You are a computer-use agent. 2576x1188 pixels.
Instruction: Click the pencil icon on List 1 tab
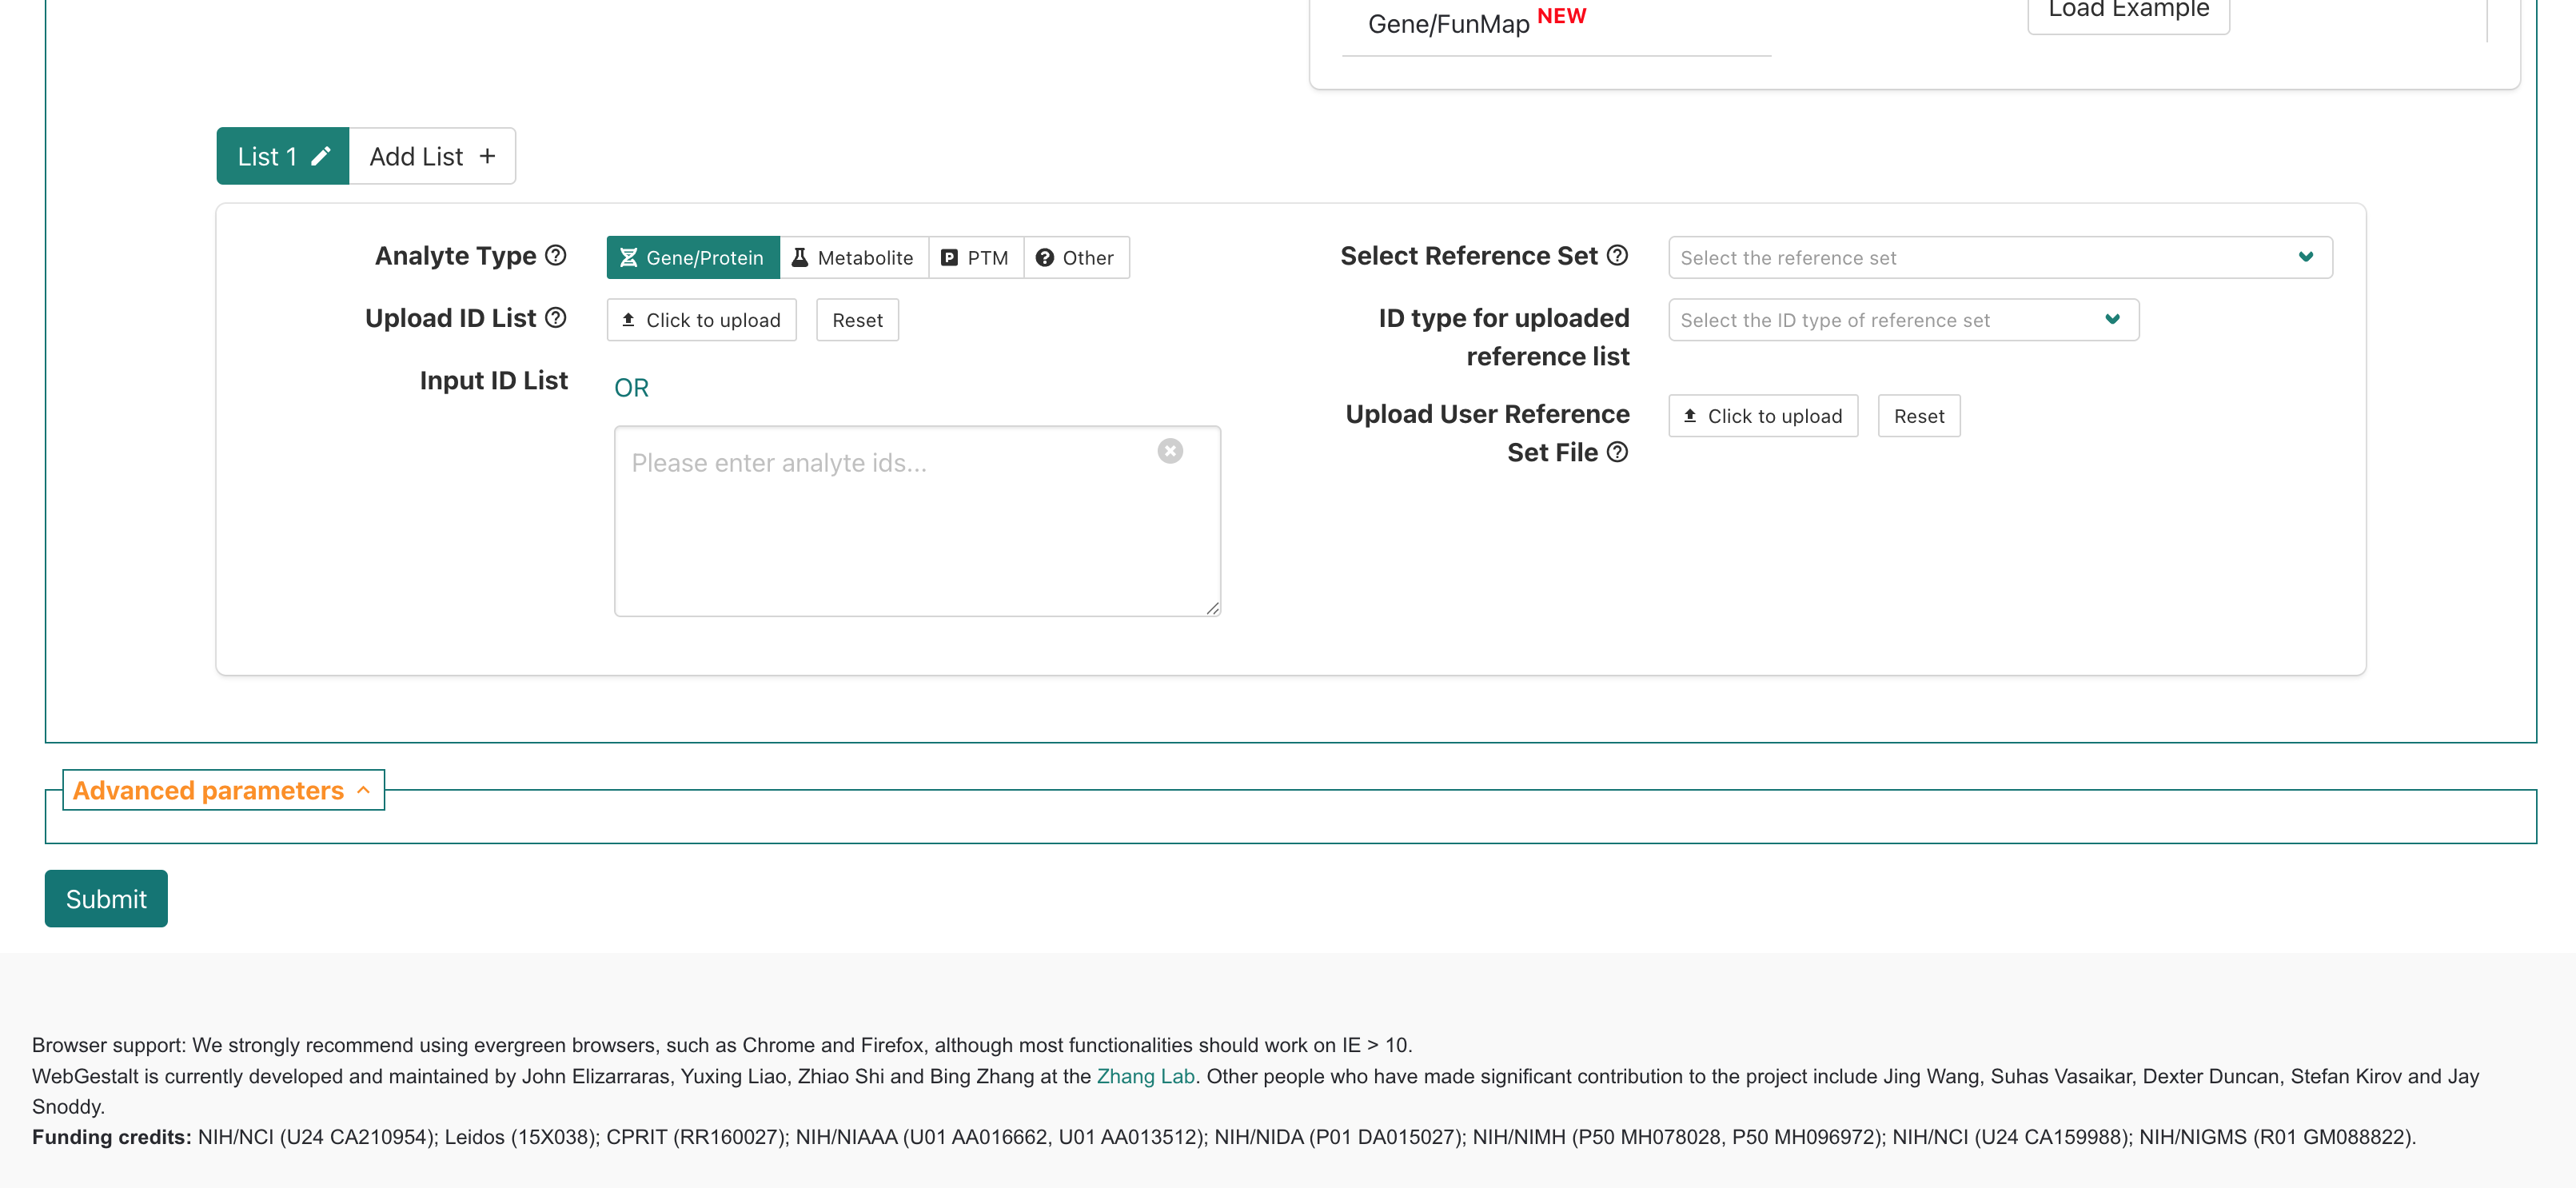[321, 156]
